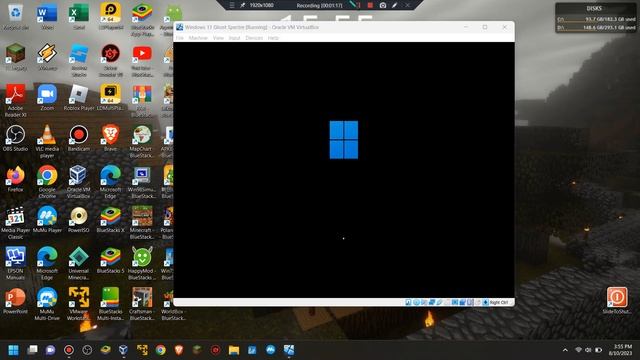Select the BlueStacks X desktop icon

110,219
